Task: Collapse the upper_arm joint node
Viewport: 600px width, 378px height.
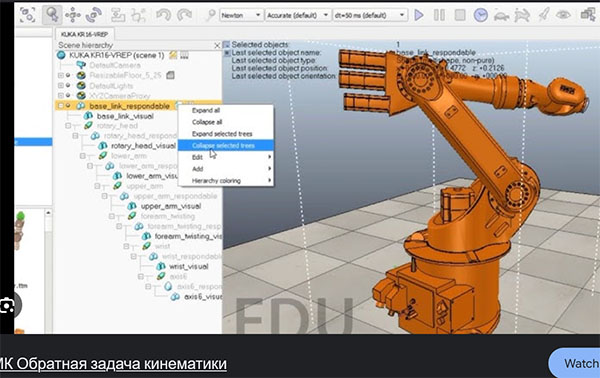Action: point(97,186)
